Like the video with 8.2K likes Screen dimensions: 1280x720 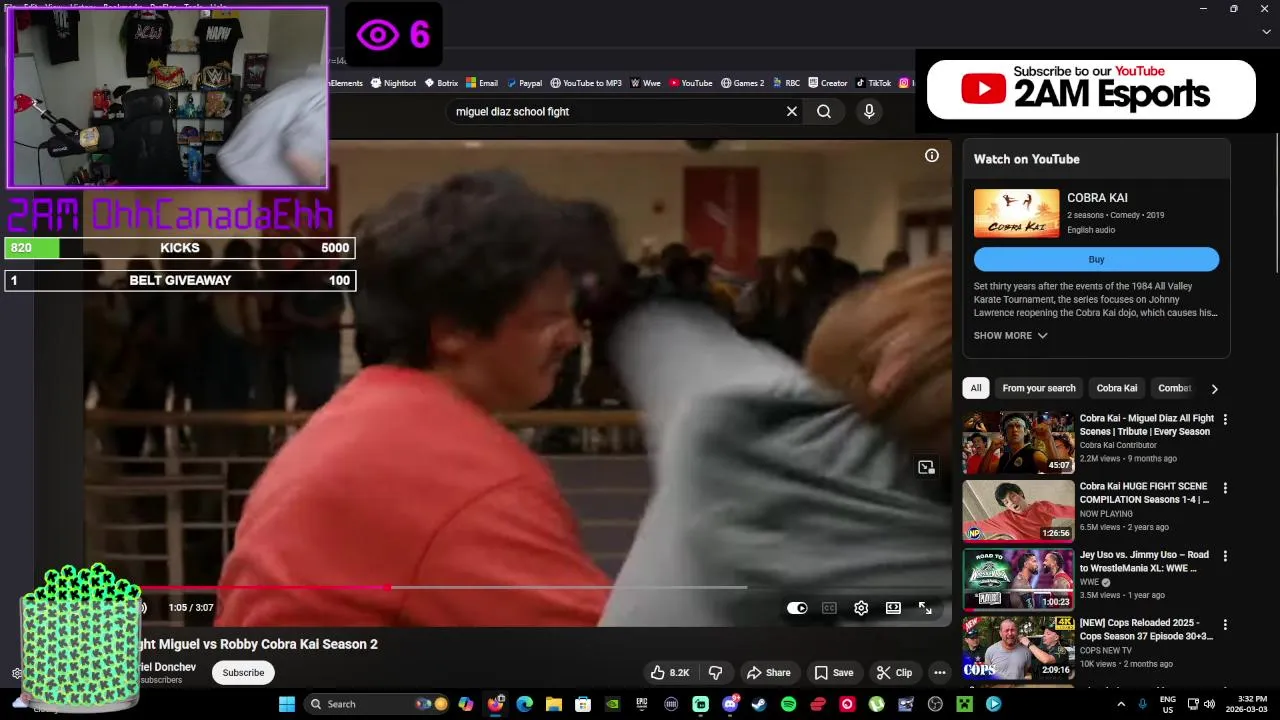pos(670,673)
